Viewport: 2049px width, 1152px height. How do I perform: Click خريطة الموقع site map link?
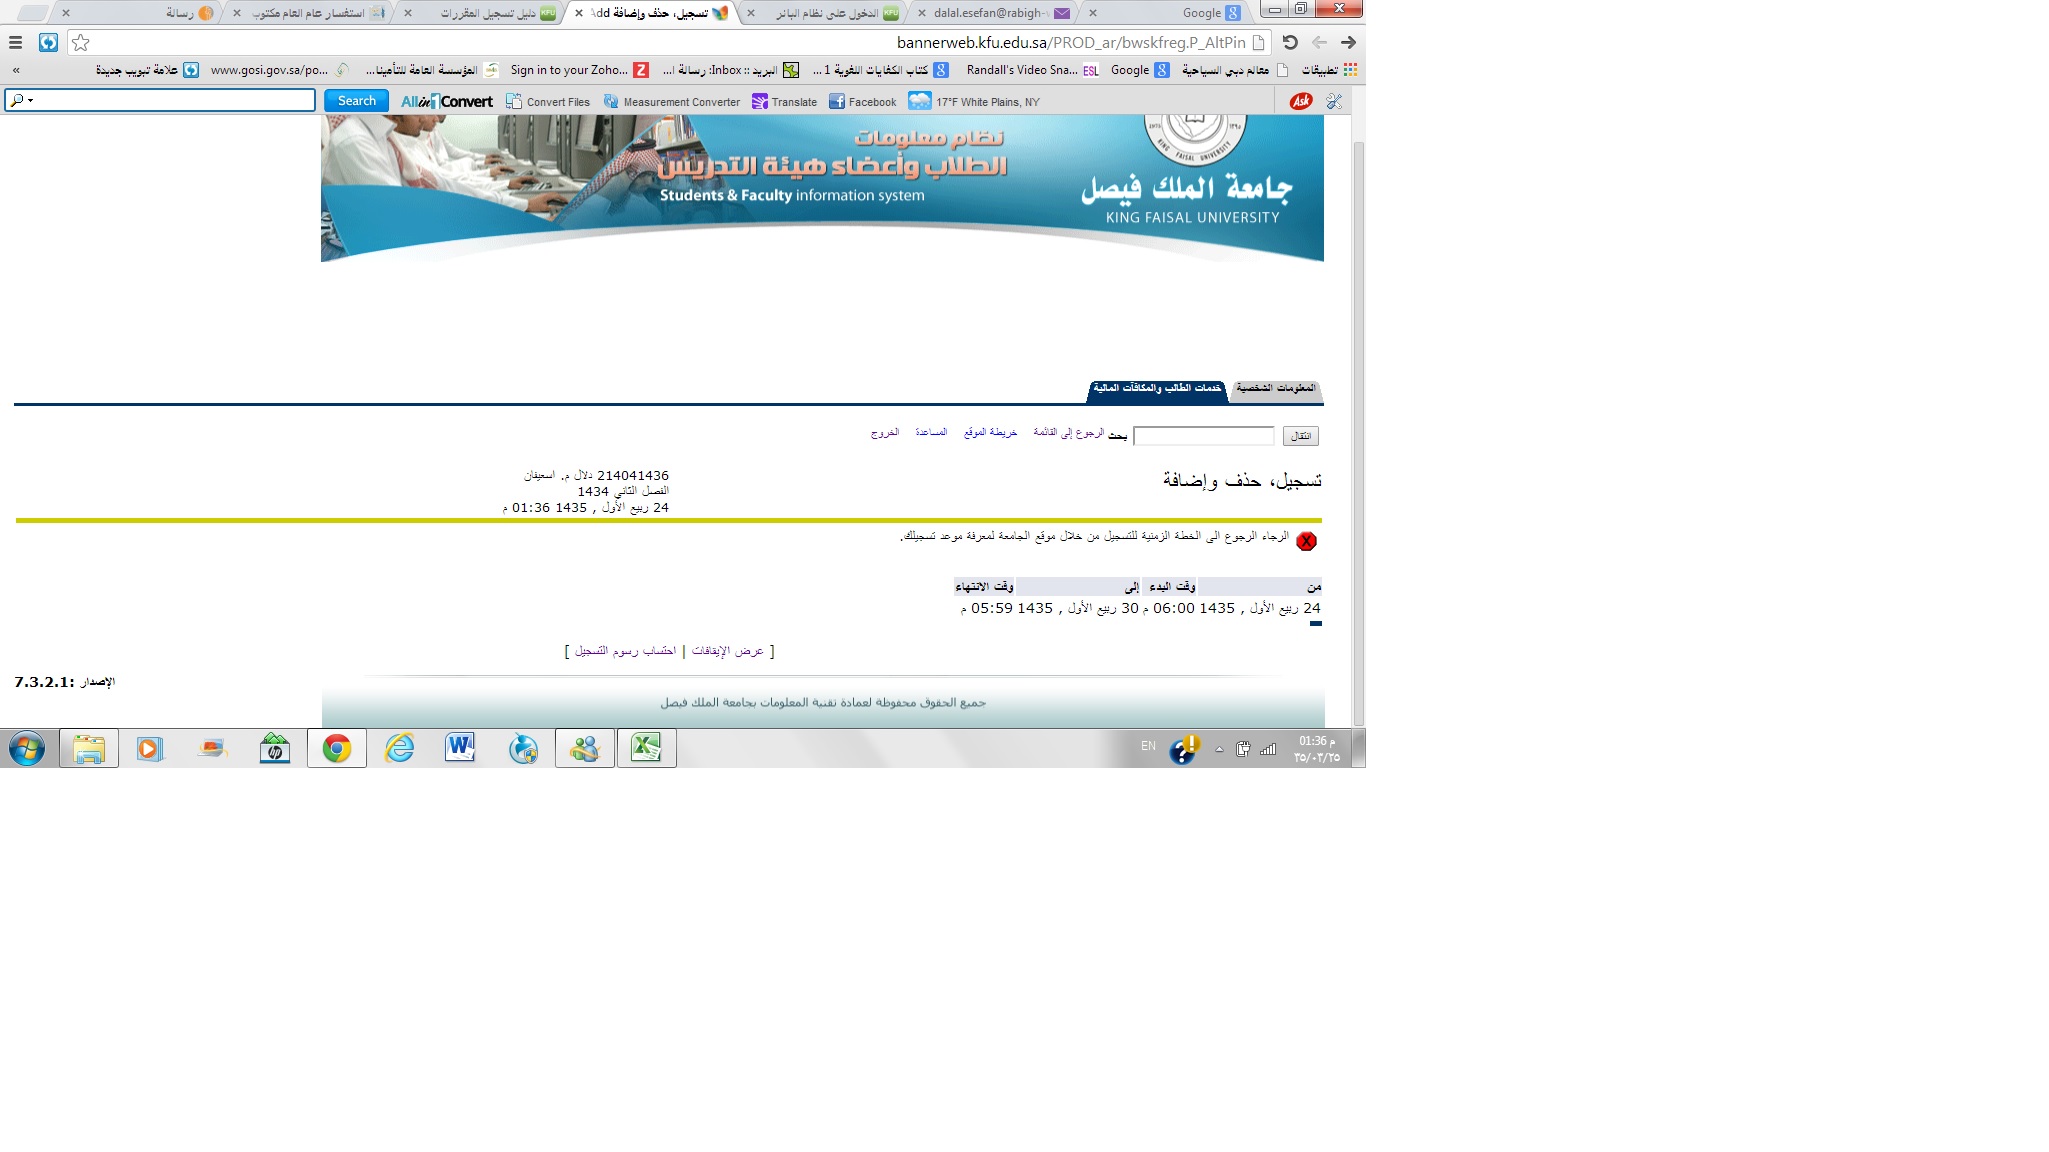click(x=990, y=432)
